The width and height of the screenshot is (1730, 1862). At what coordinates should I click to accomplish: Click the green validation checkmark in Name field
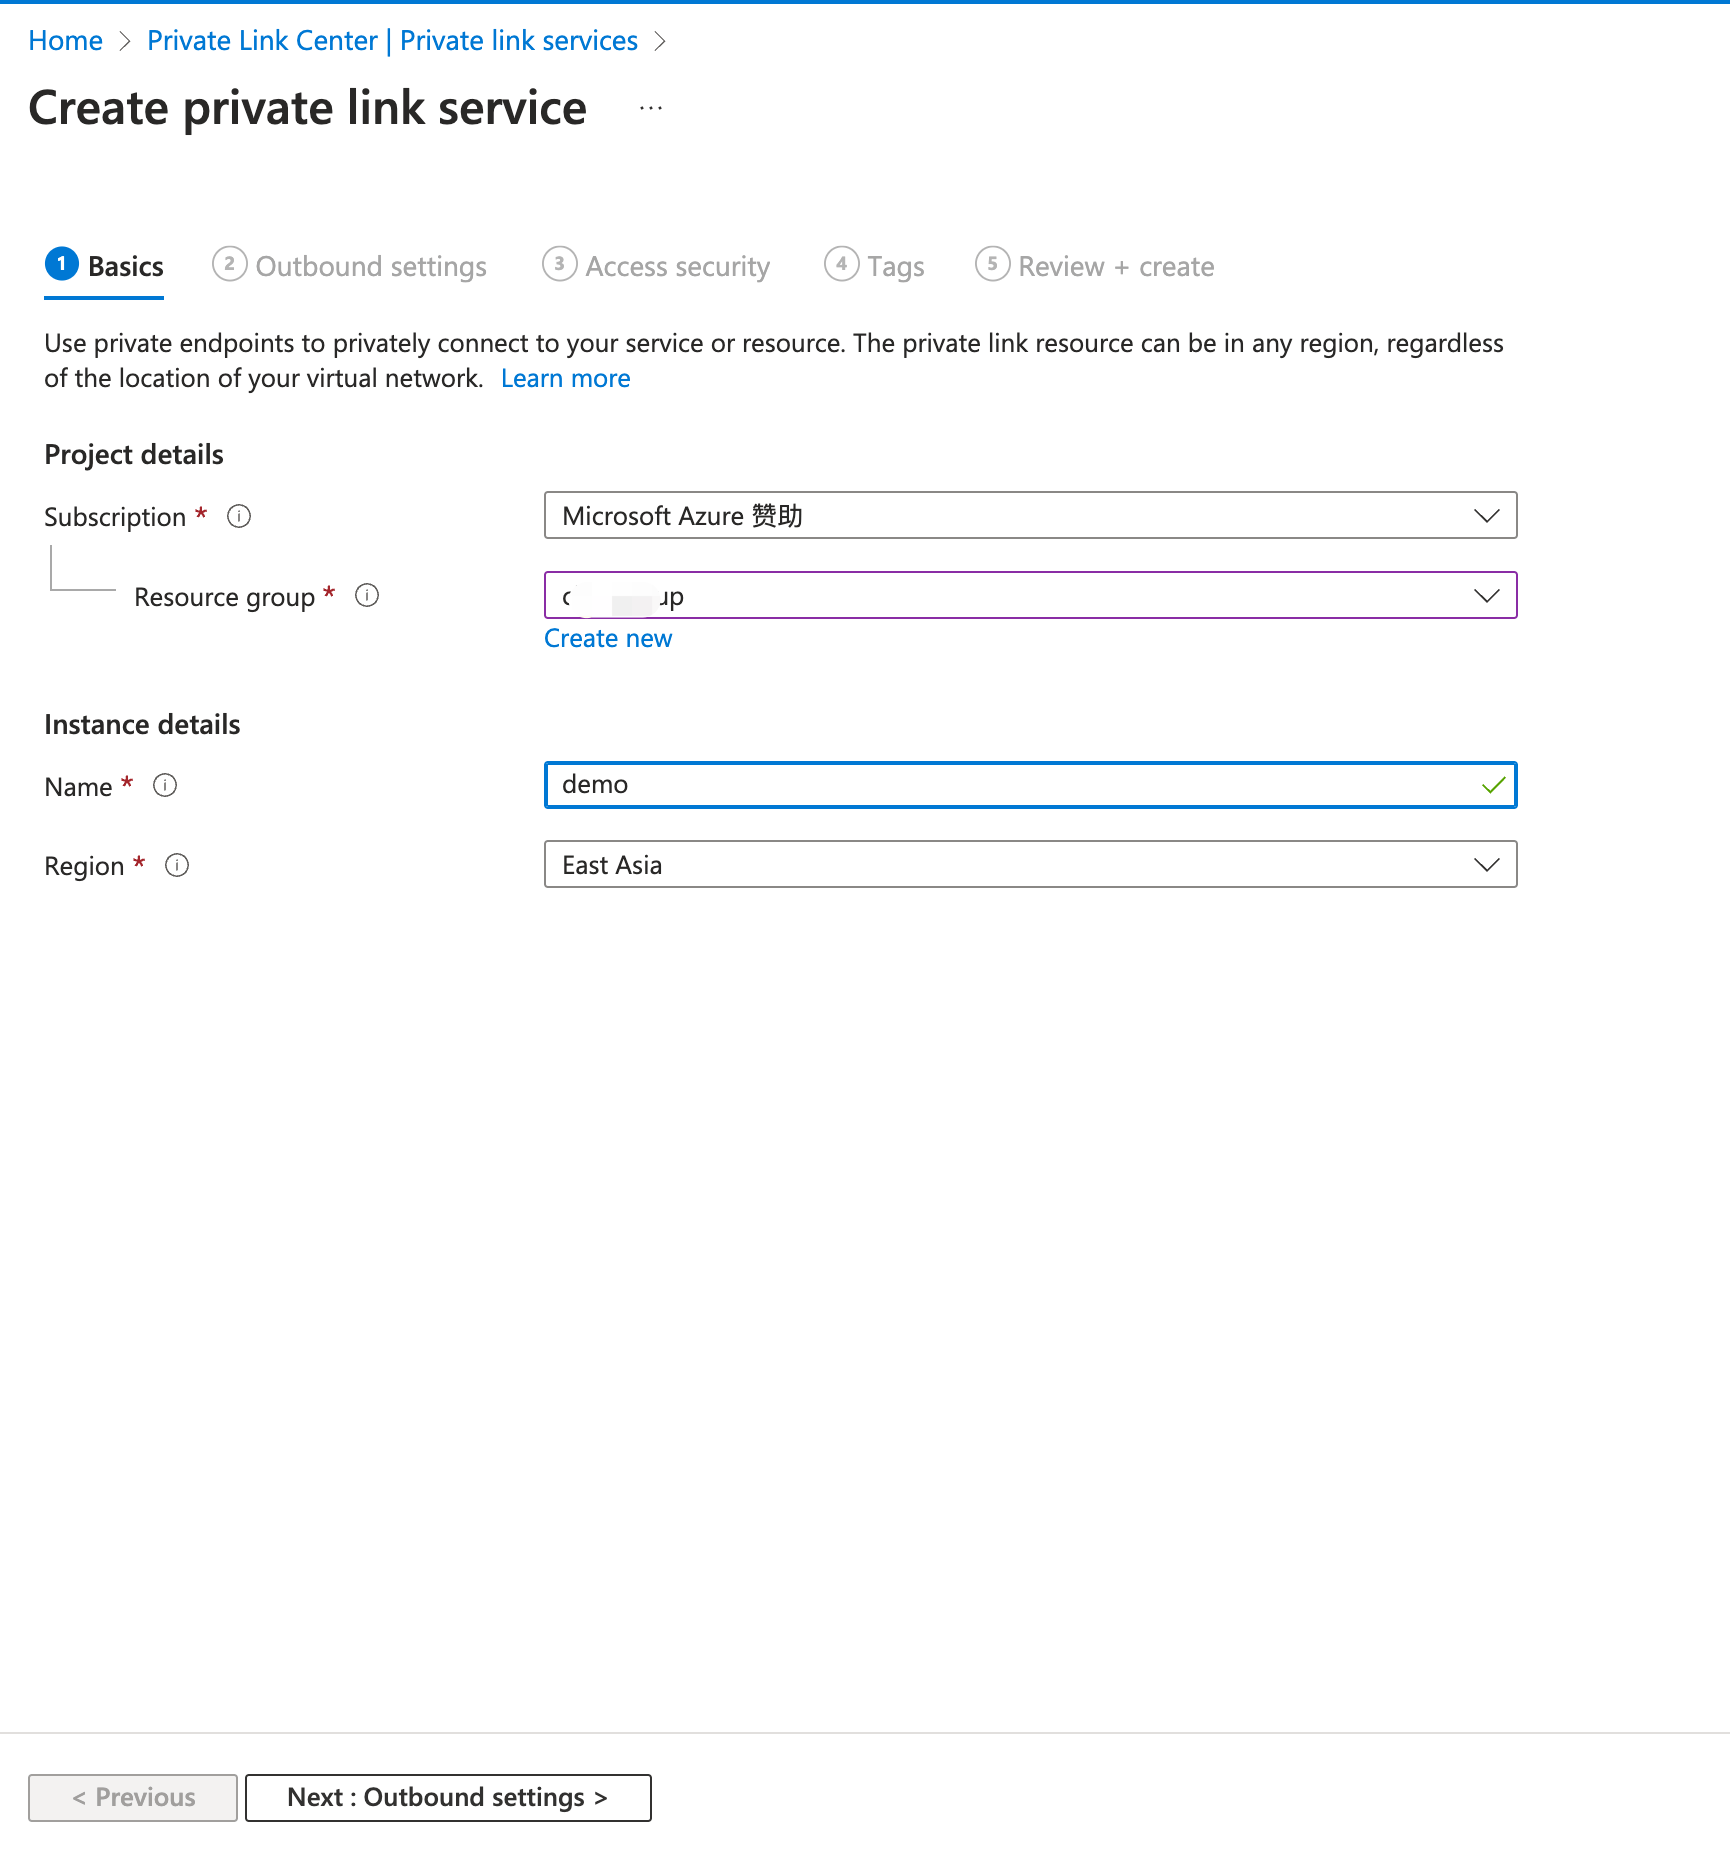1493,785
